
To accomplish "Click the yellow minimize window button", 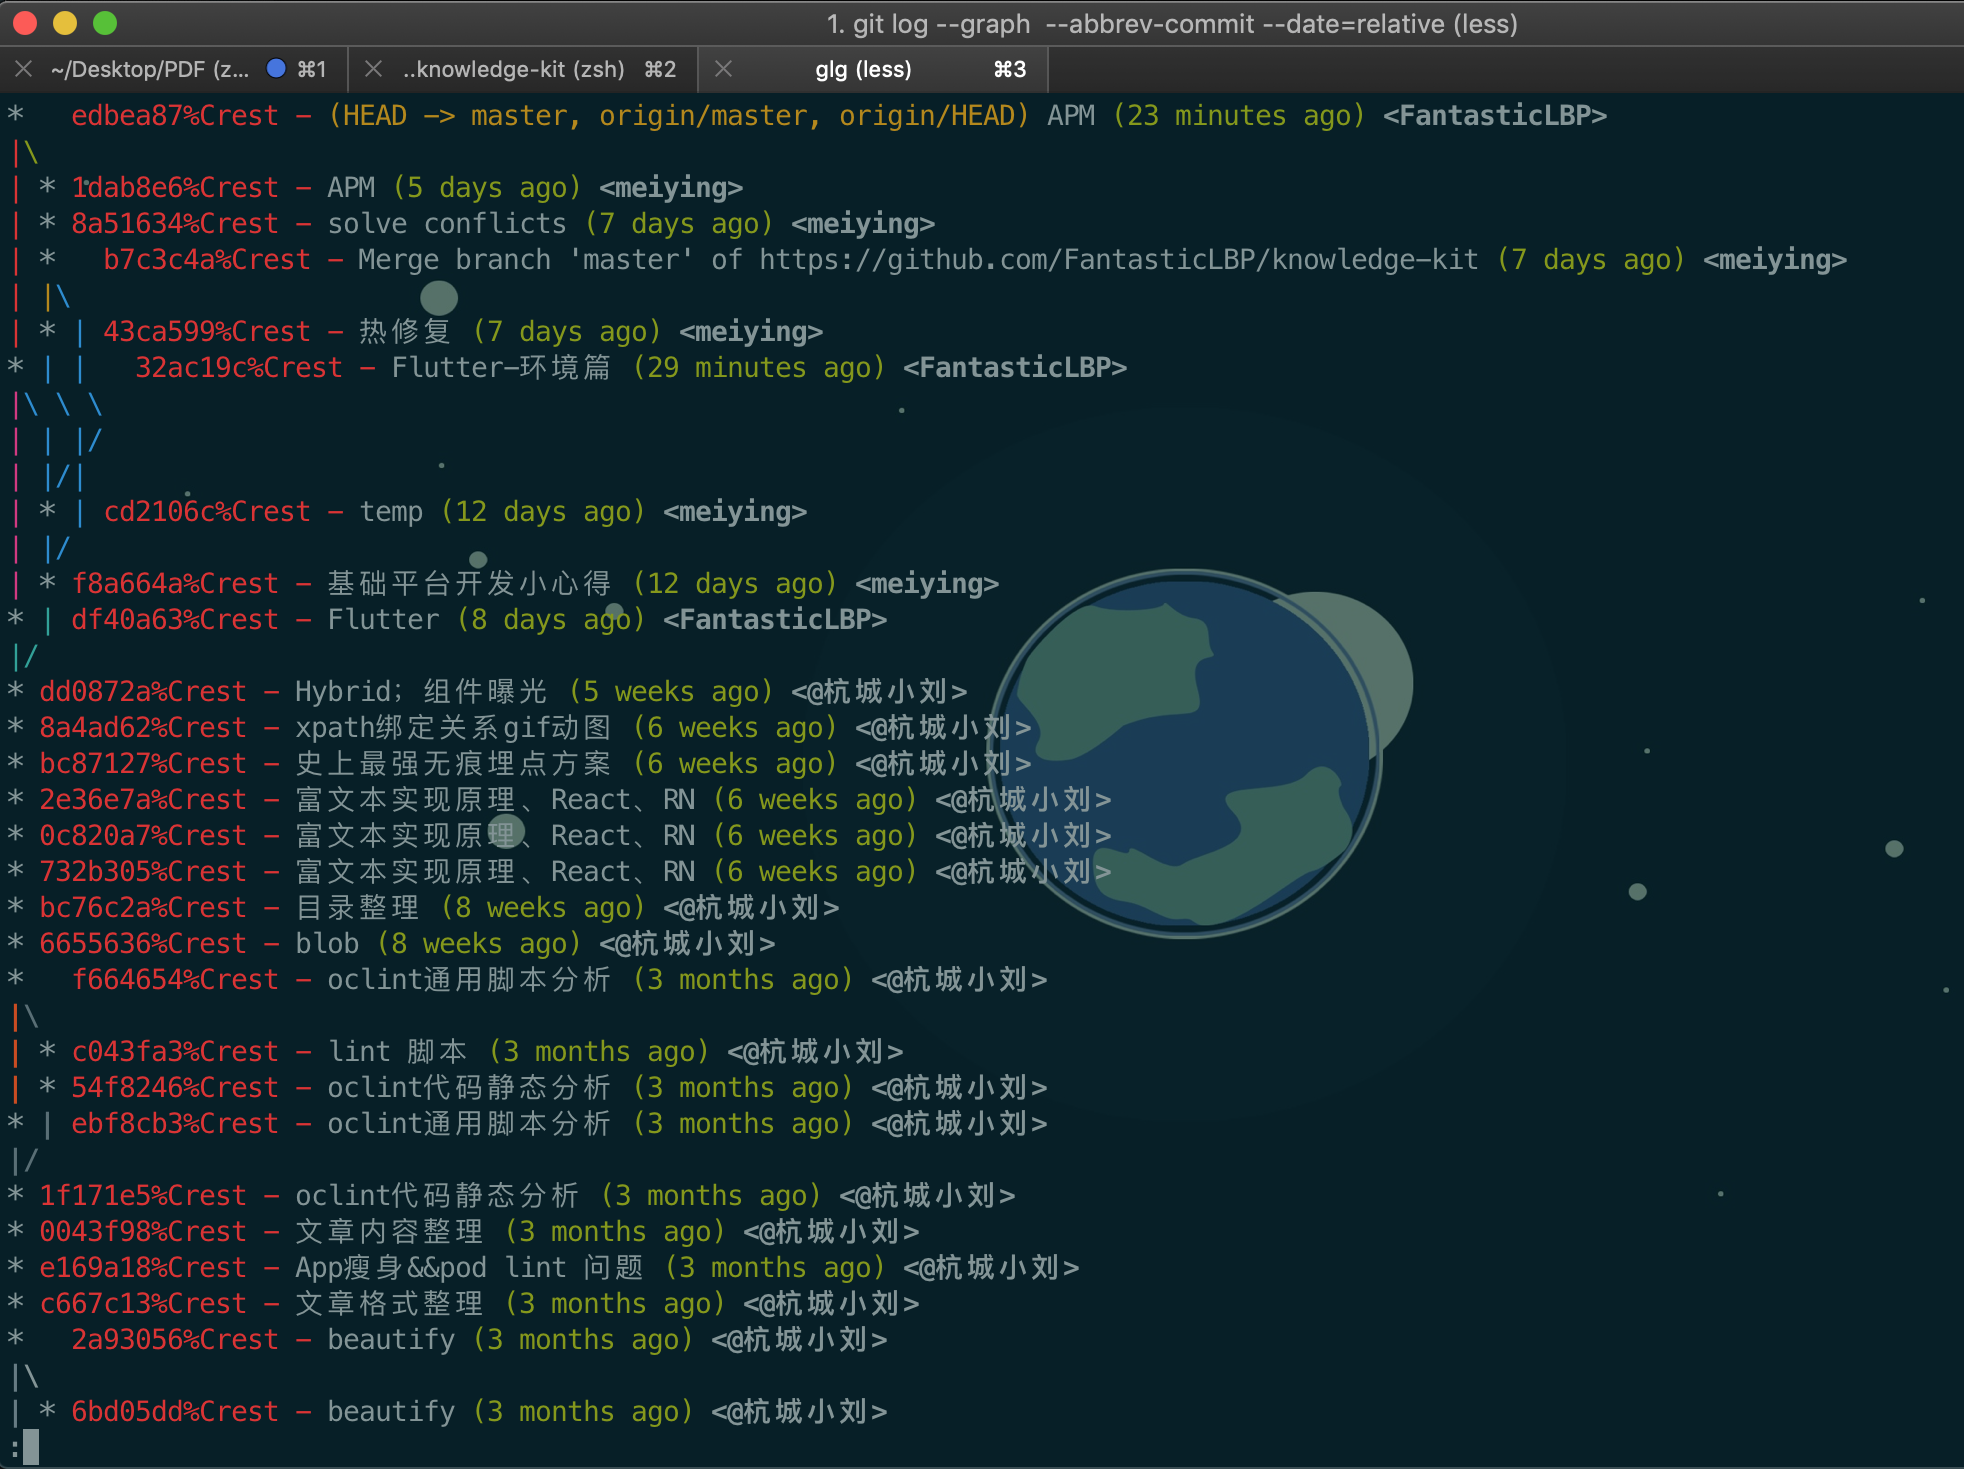I will (65, 23).
